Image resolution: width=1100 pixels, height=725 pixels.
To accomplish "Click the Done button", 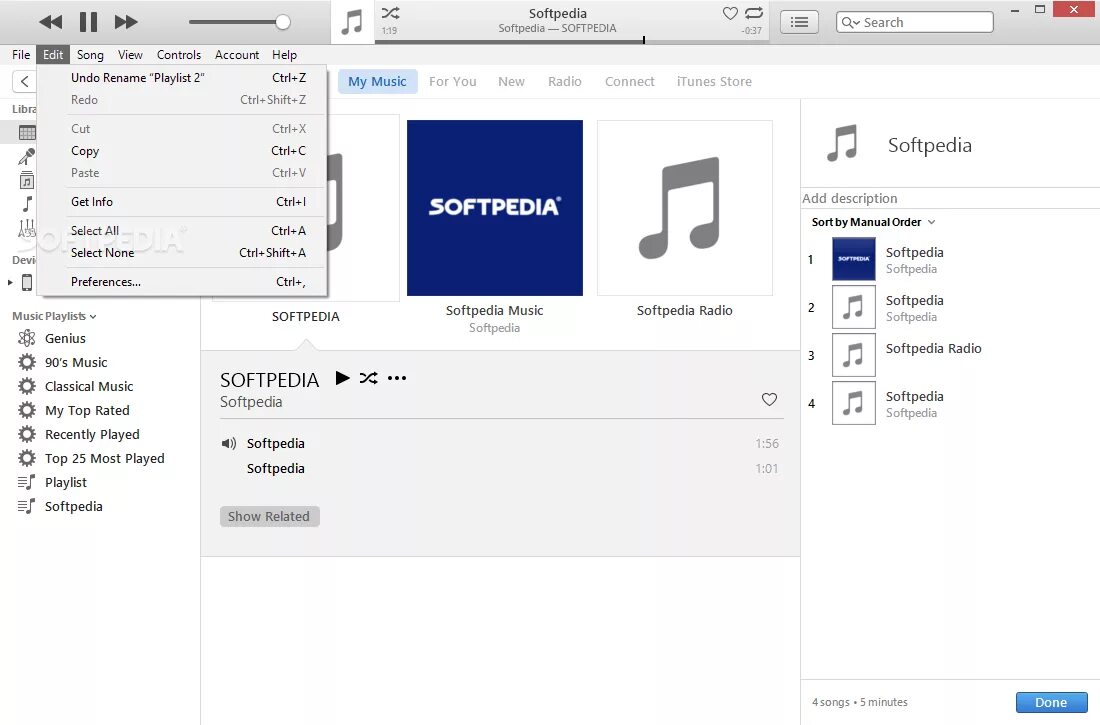I will 1051,703.
